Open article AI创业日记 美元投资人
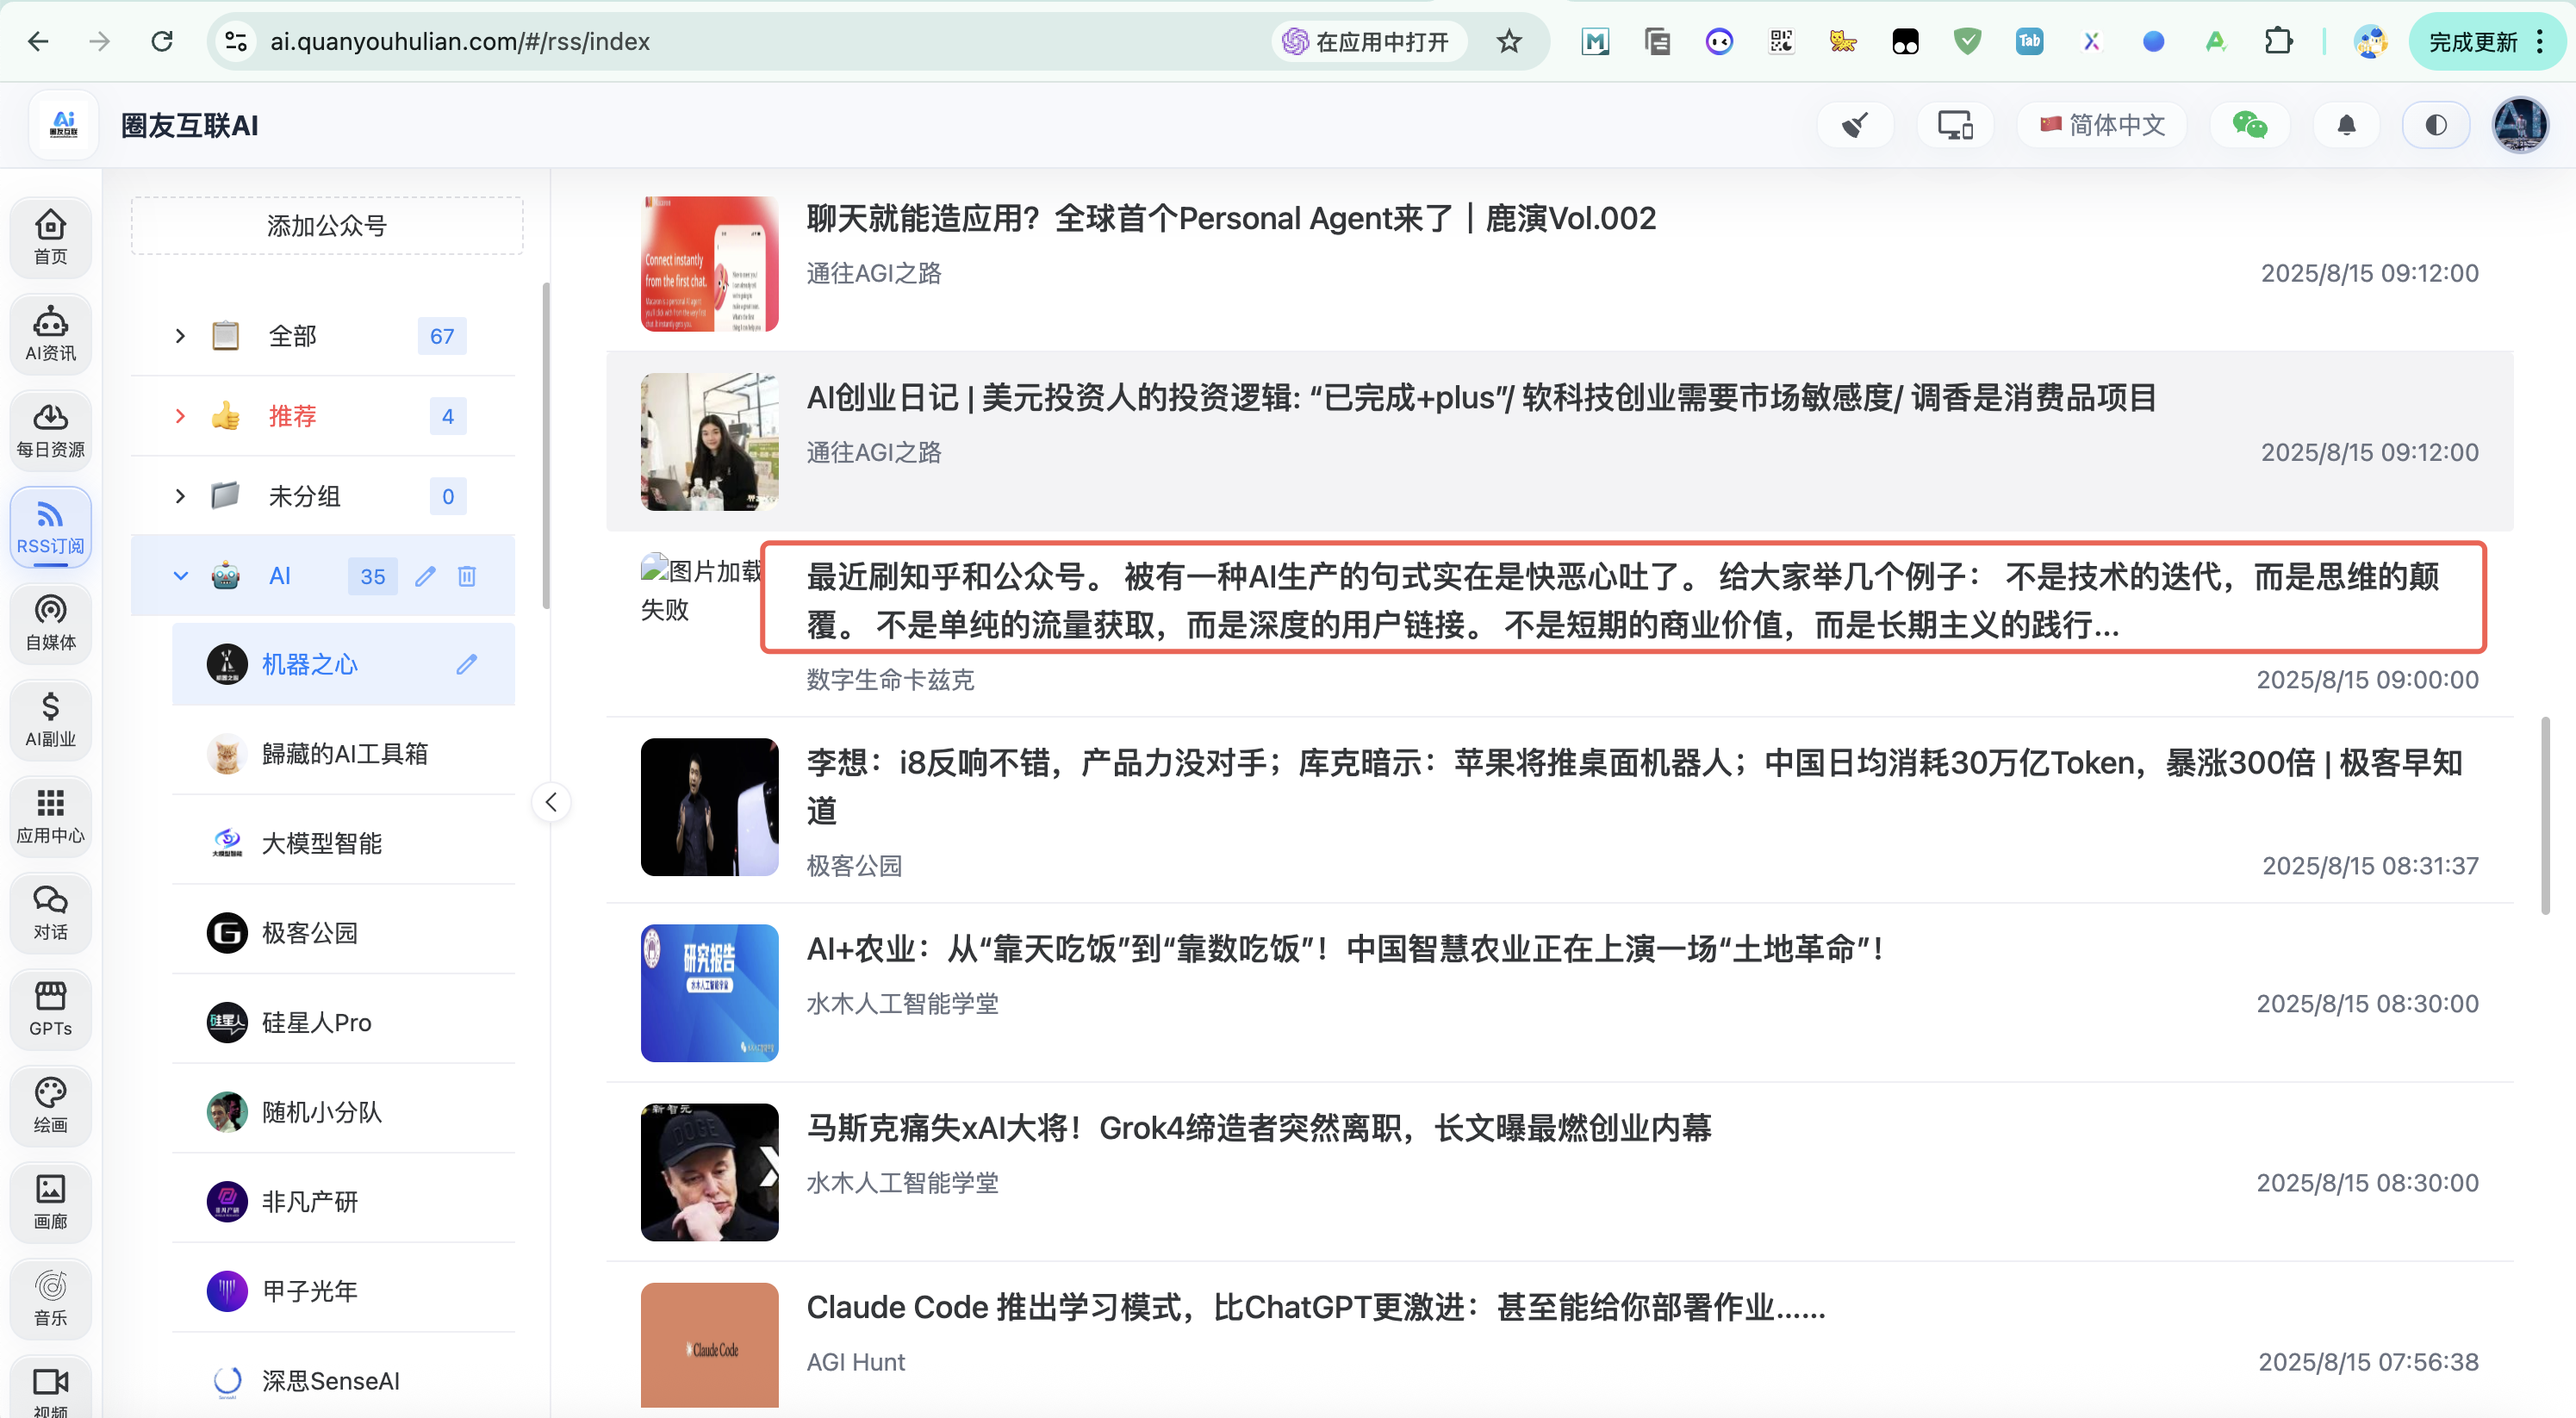The width and height of the screenshot is (2576, 1418). tap(1481, 398)
